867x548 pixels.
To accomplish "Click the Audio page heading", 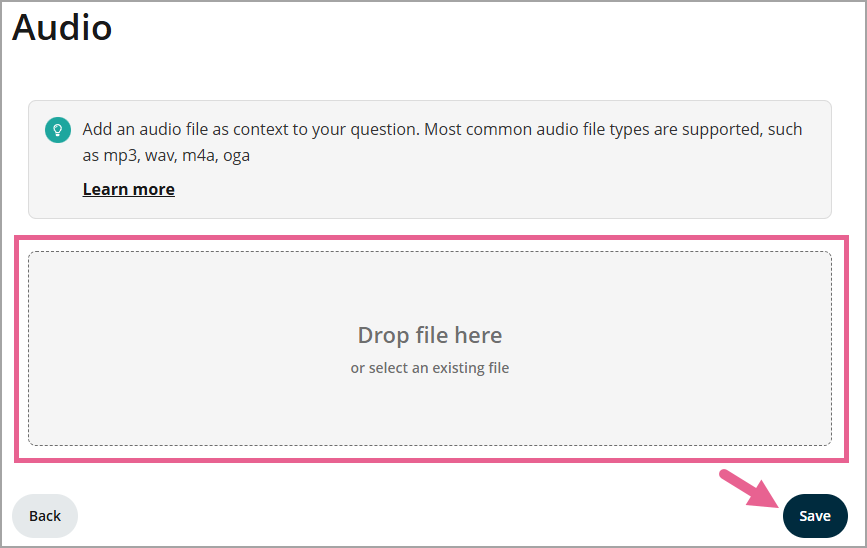I will point(62,27).
